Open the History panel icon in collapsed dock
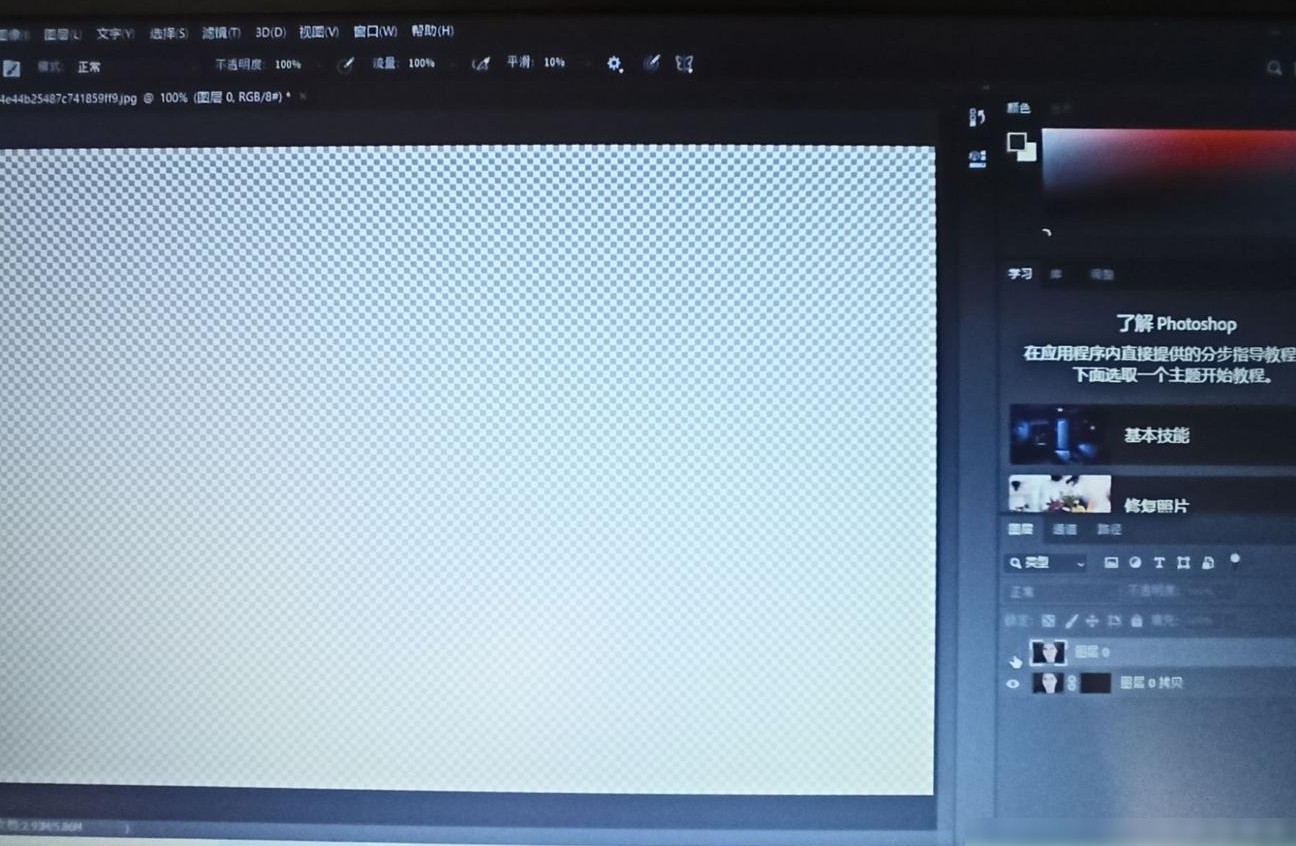This screenshot has height=846, width=1296. 978,118
